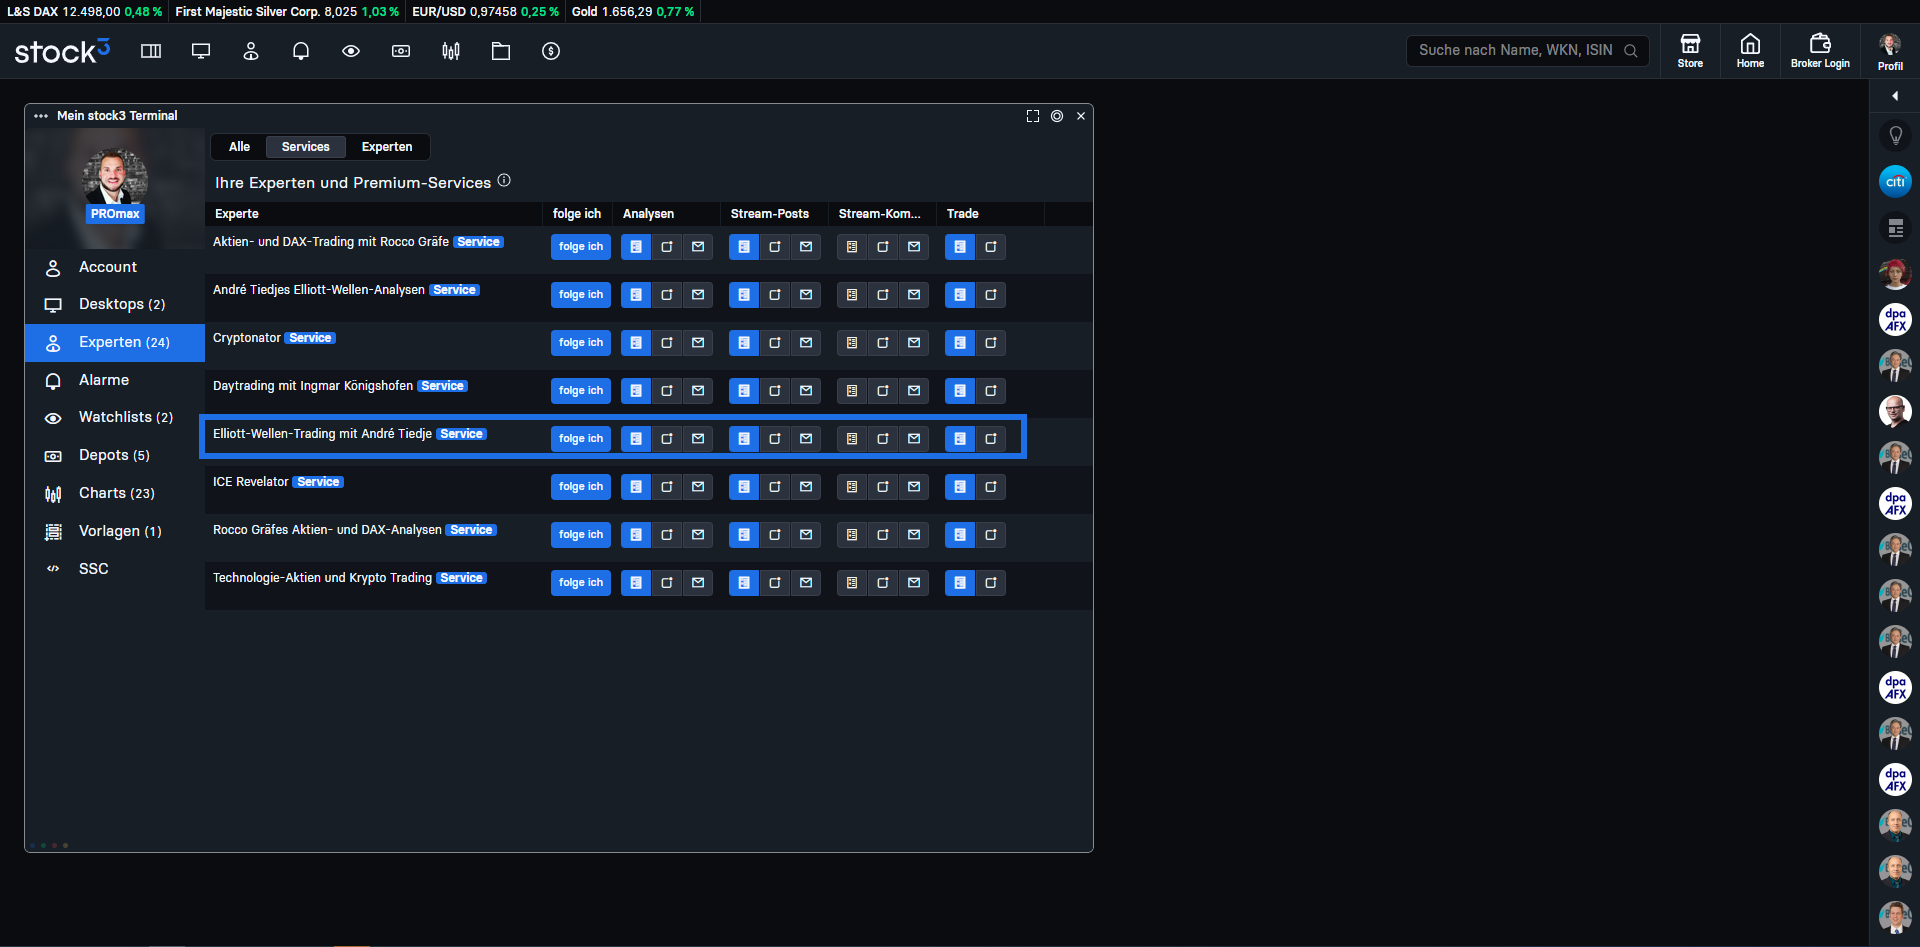
Task: Click folge ich for Technologie-Aktien und Krypto Trading
Action: point(581,583)
